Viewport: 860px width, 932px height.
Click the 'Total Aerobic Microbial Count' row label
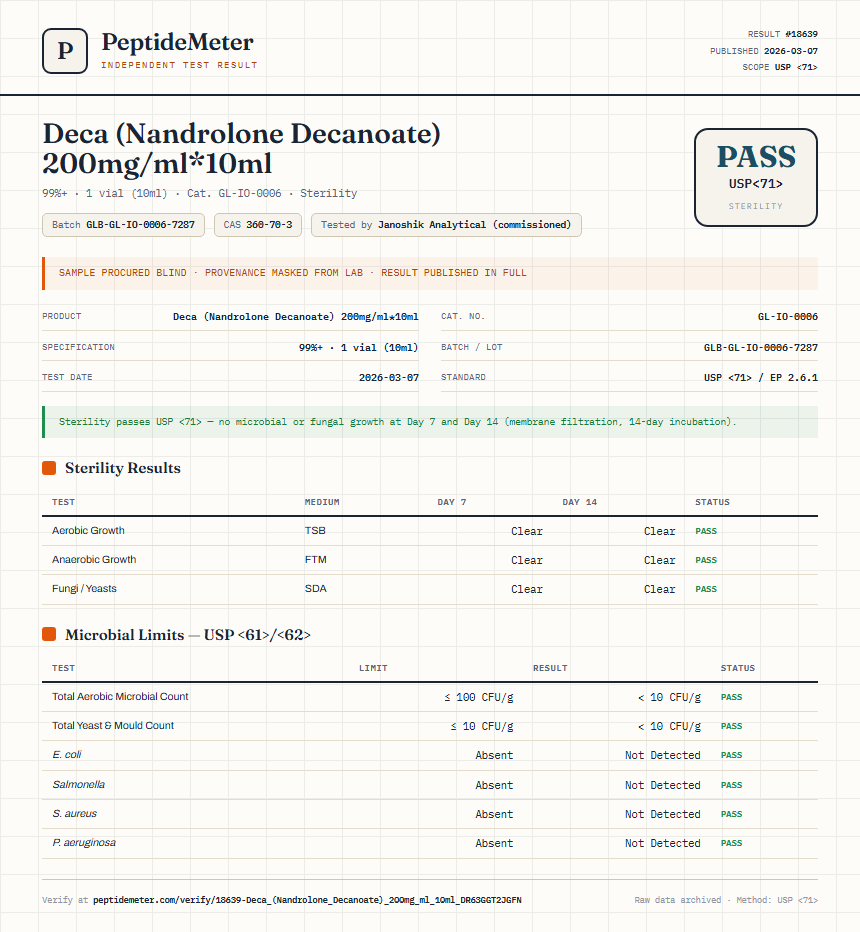[120, 697]
